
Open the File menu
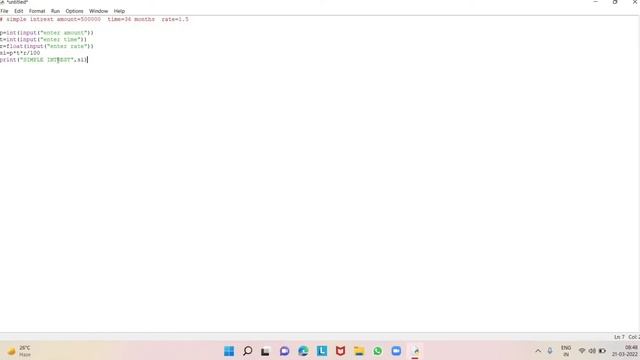[4, 11]
